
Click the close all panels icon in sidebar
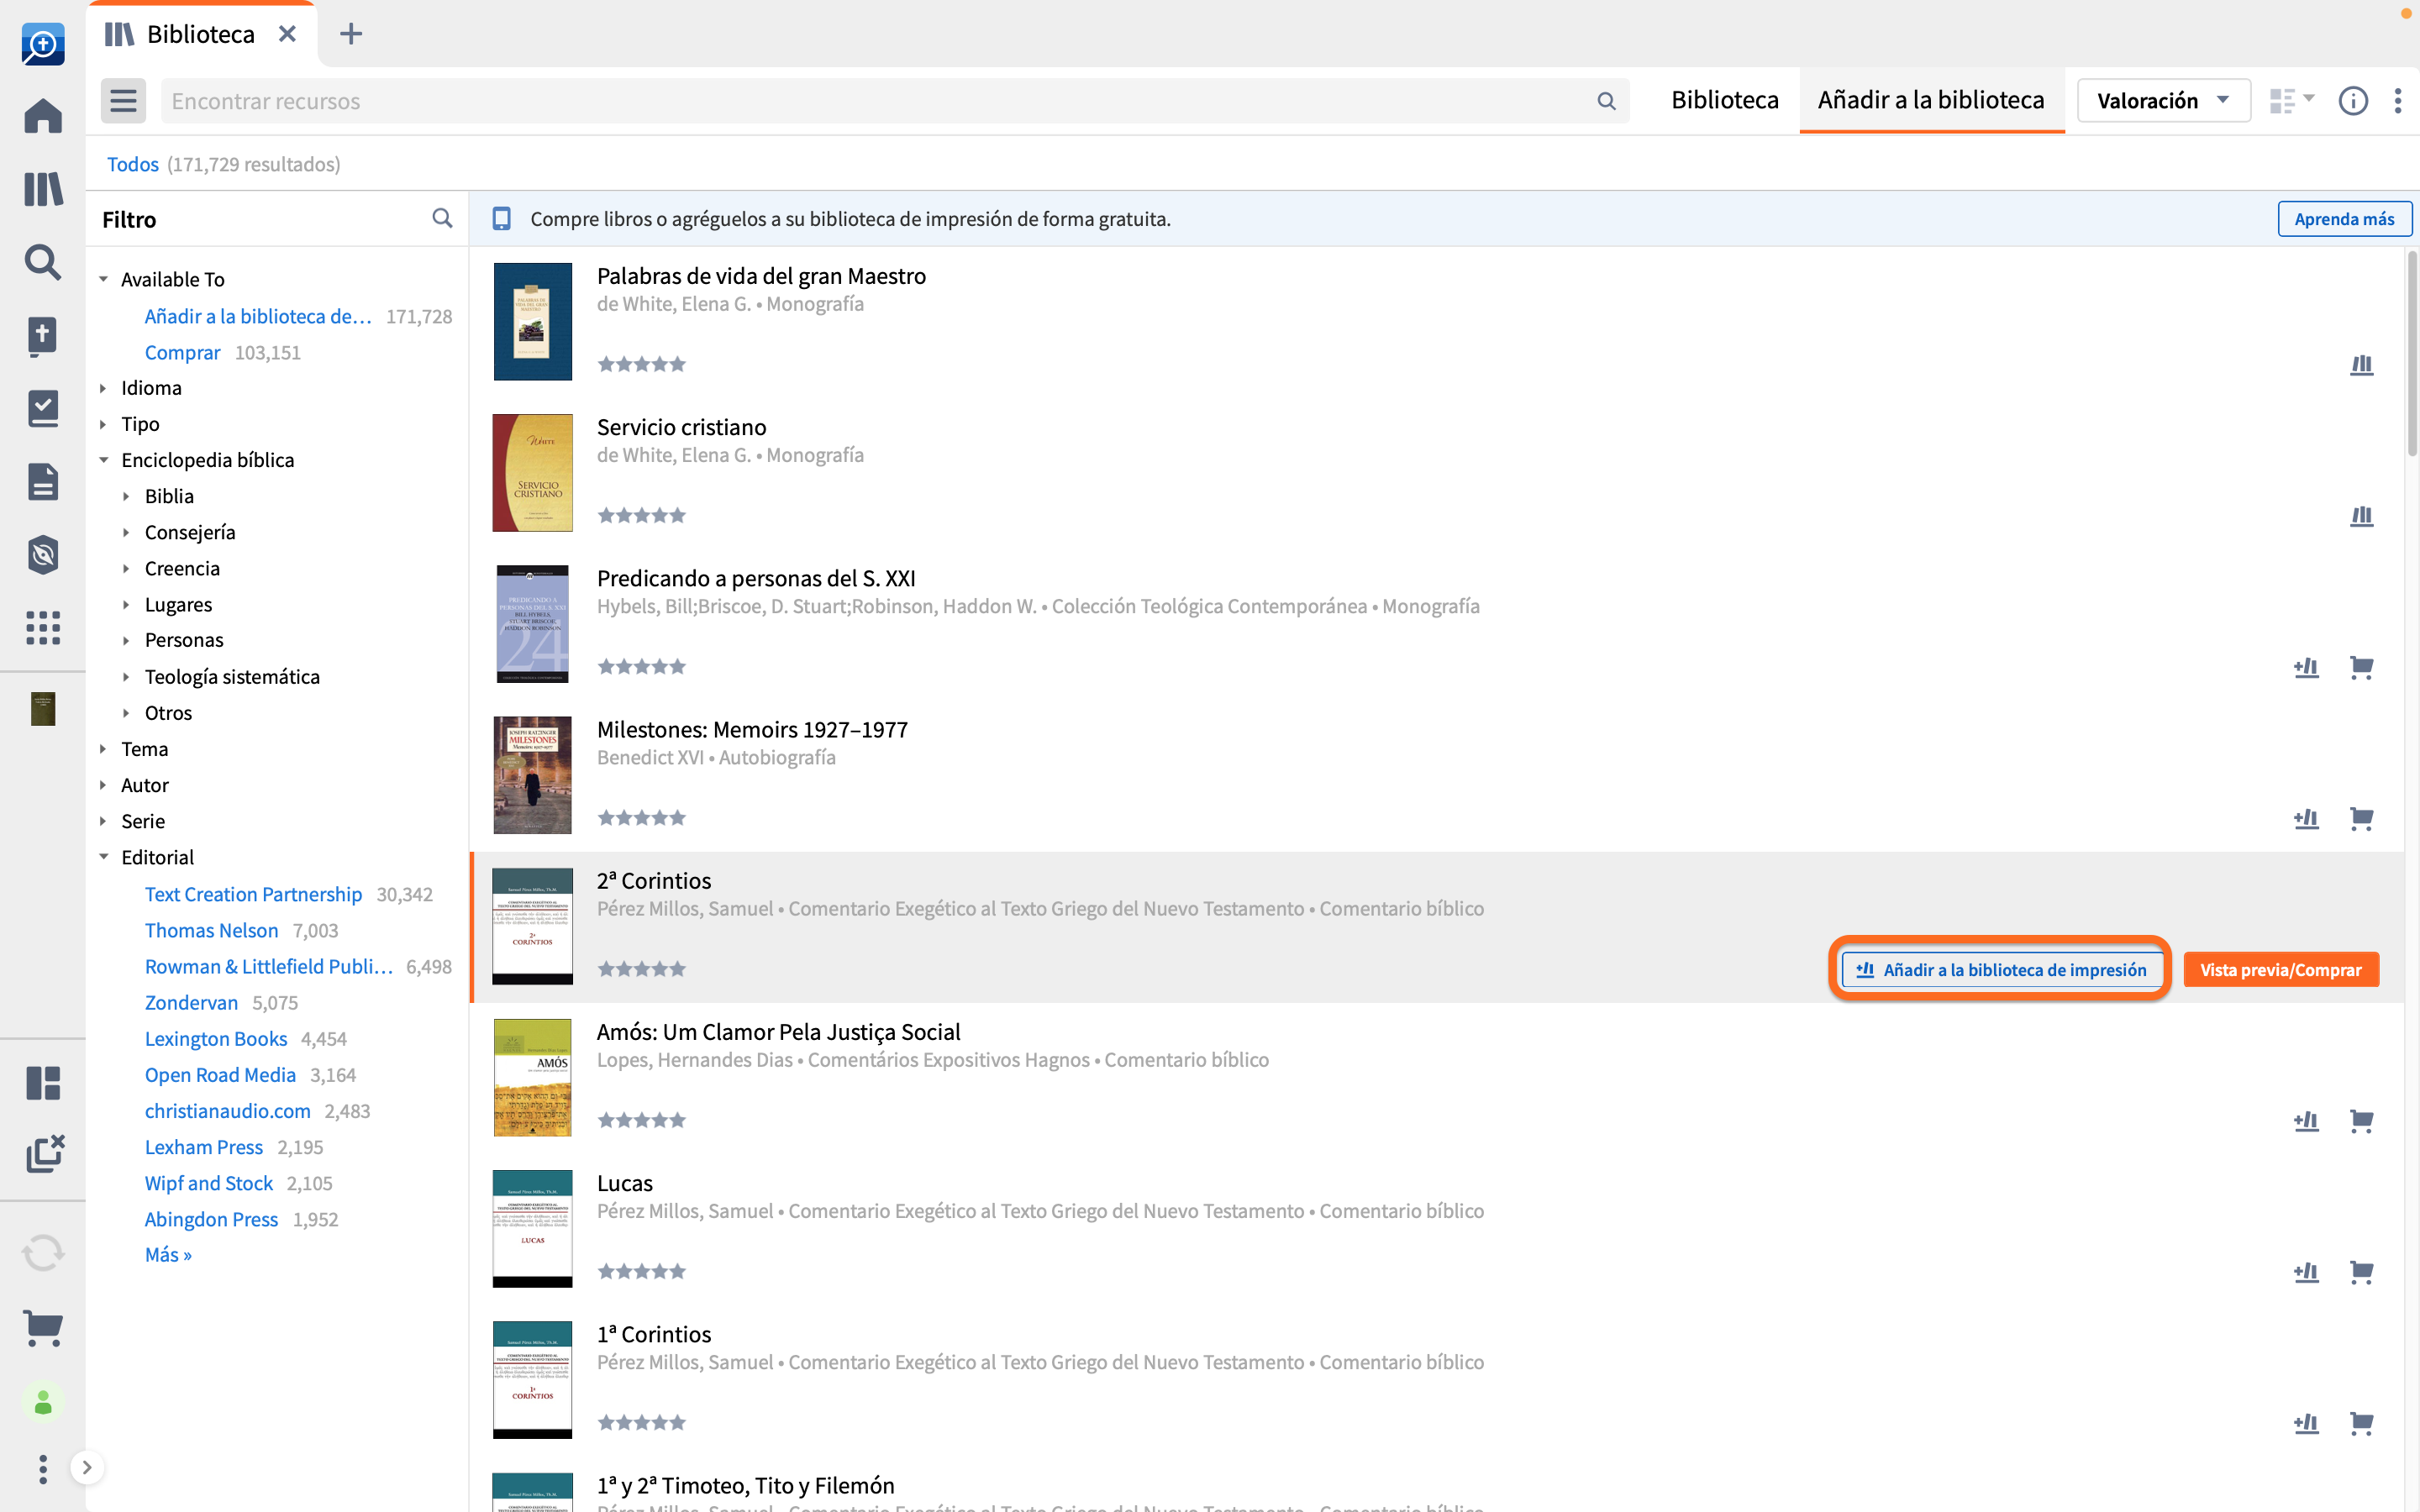45,1153
